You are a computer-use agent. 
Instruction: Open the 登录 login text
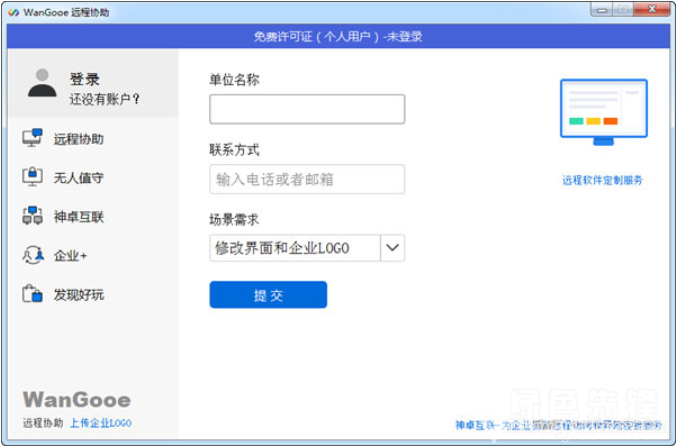click(85, 79)
